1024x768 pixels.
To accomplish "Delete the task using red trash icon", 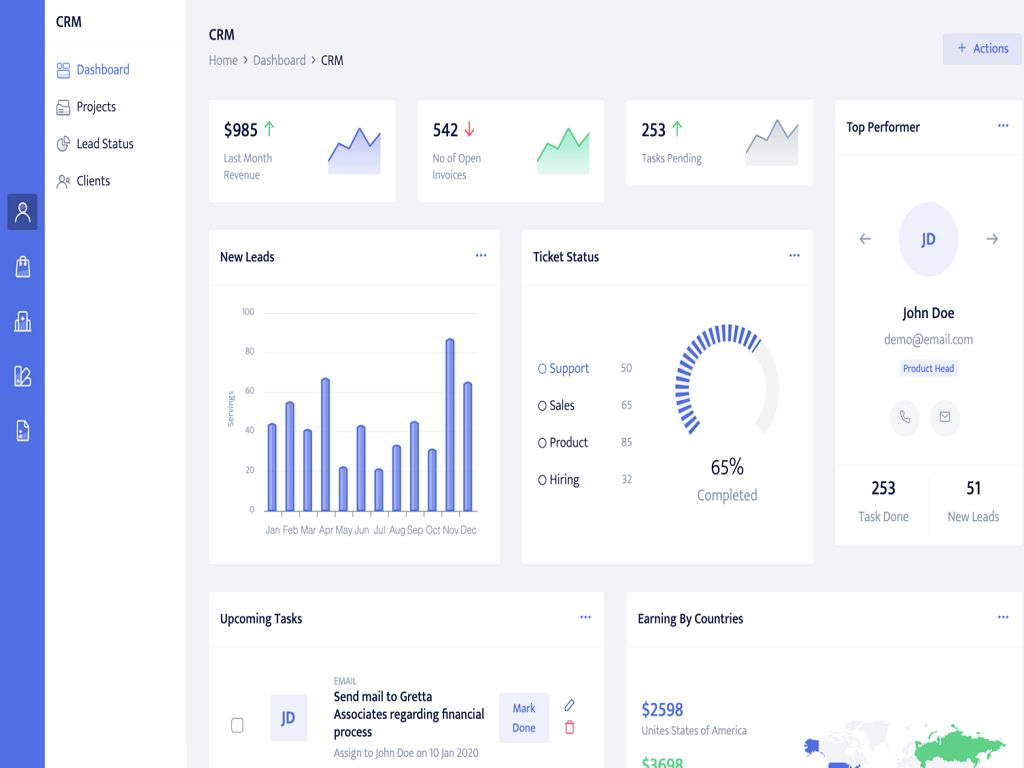I will [x=570, y=728].
